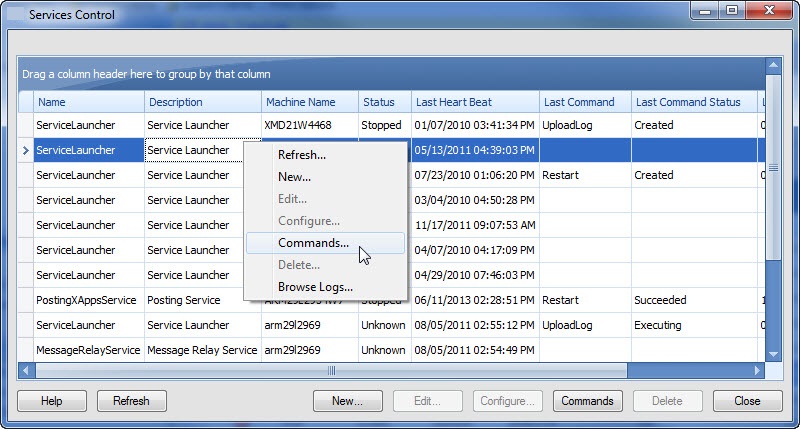The image size is (800, 429).
Task: Open Commands... from the context menu
Action: click(x=313, y=243)
